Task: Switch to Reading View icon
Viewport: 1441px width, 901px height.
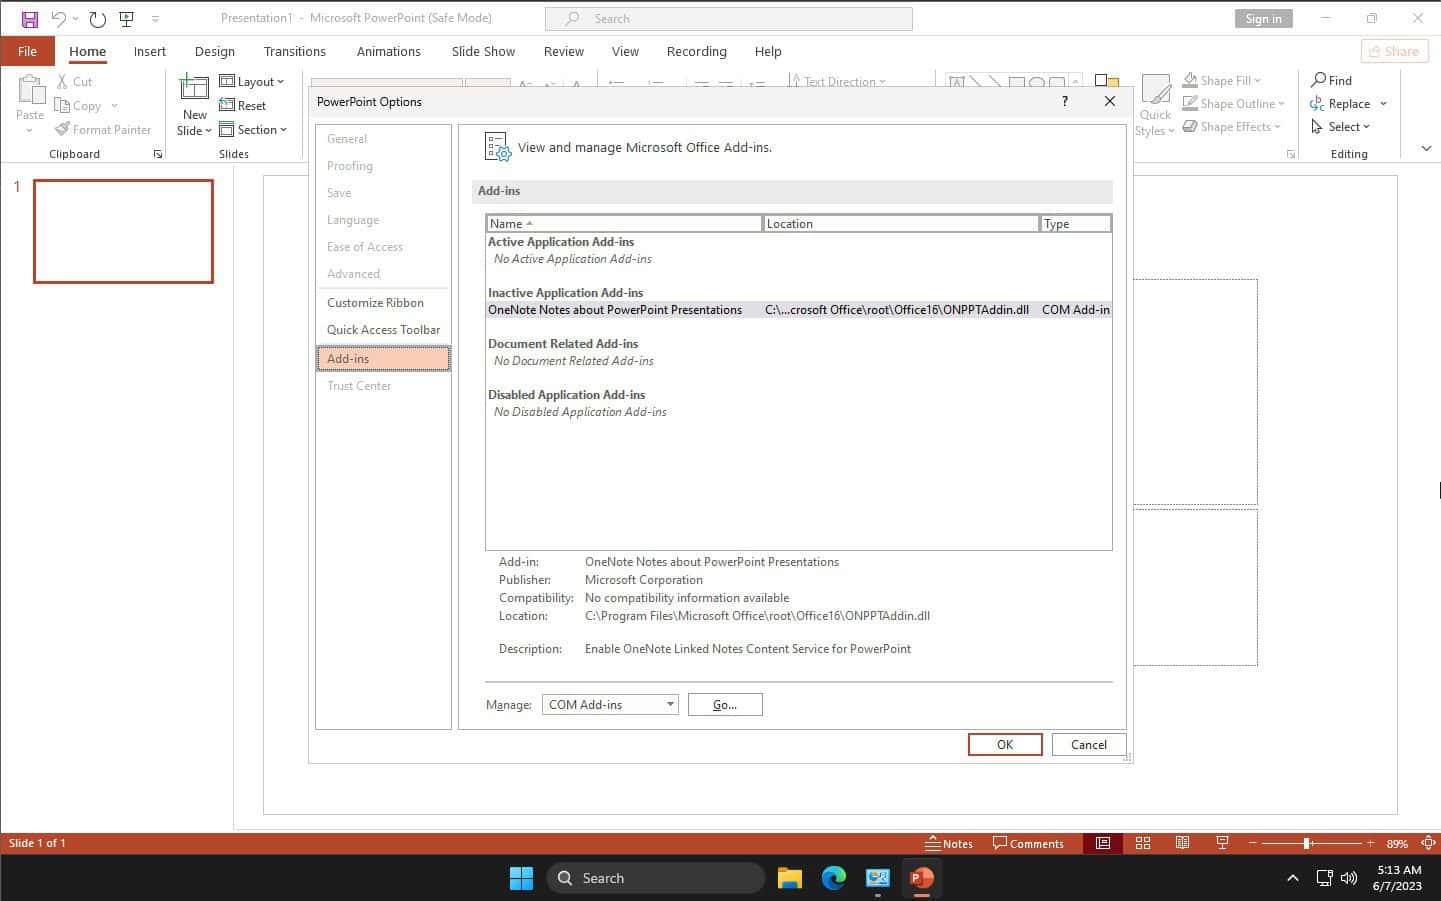Action: click(x=1182, y=843)
